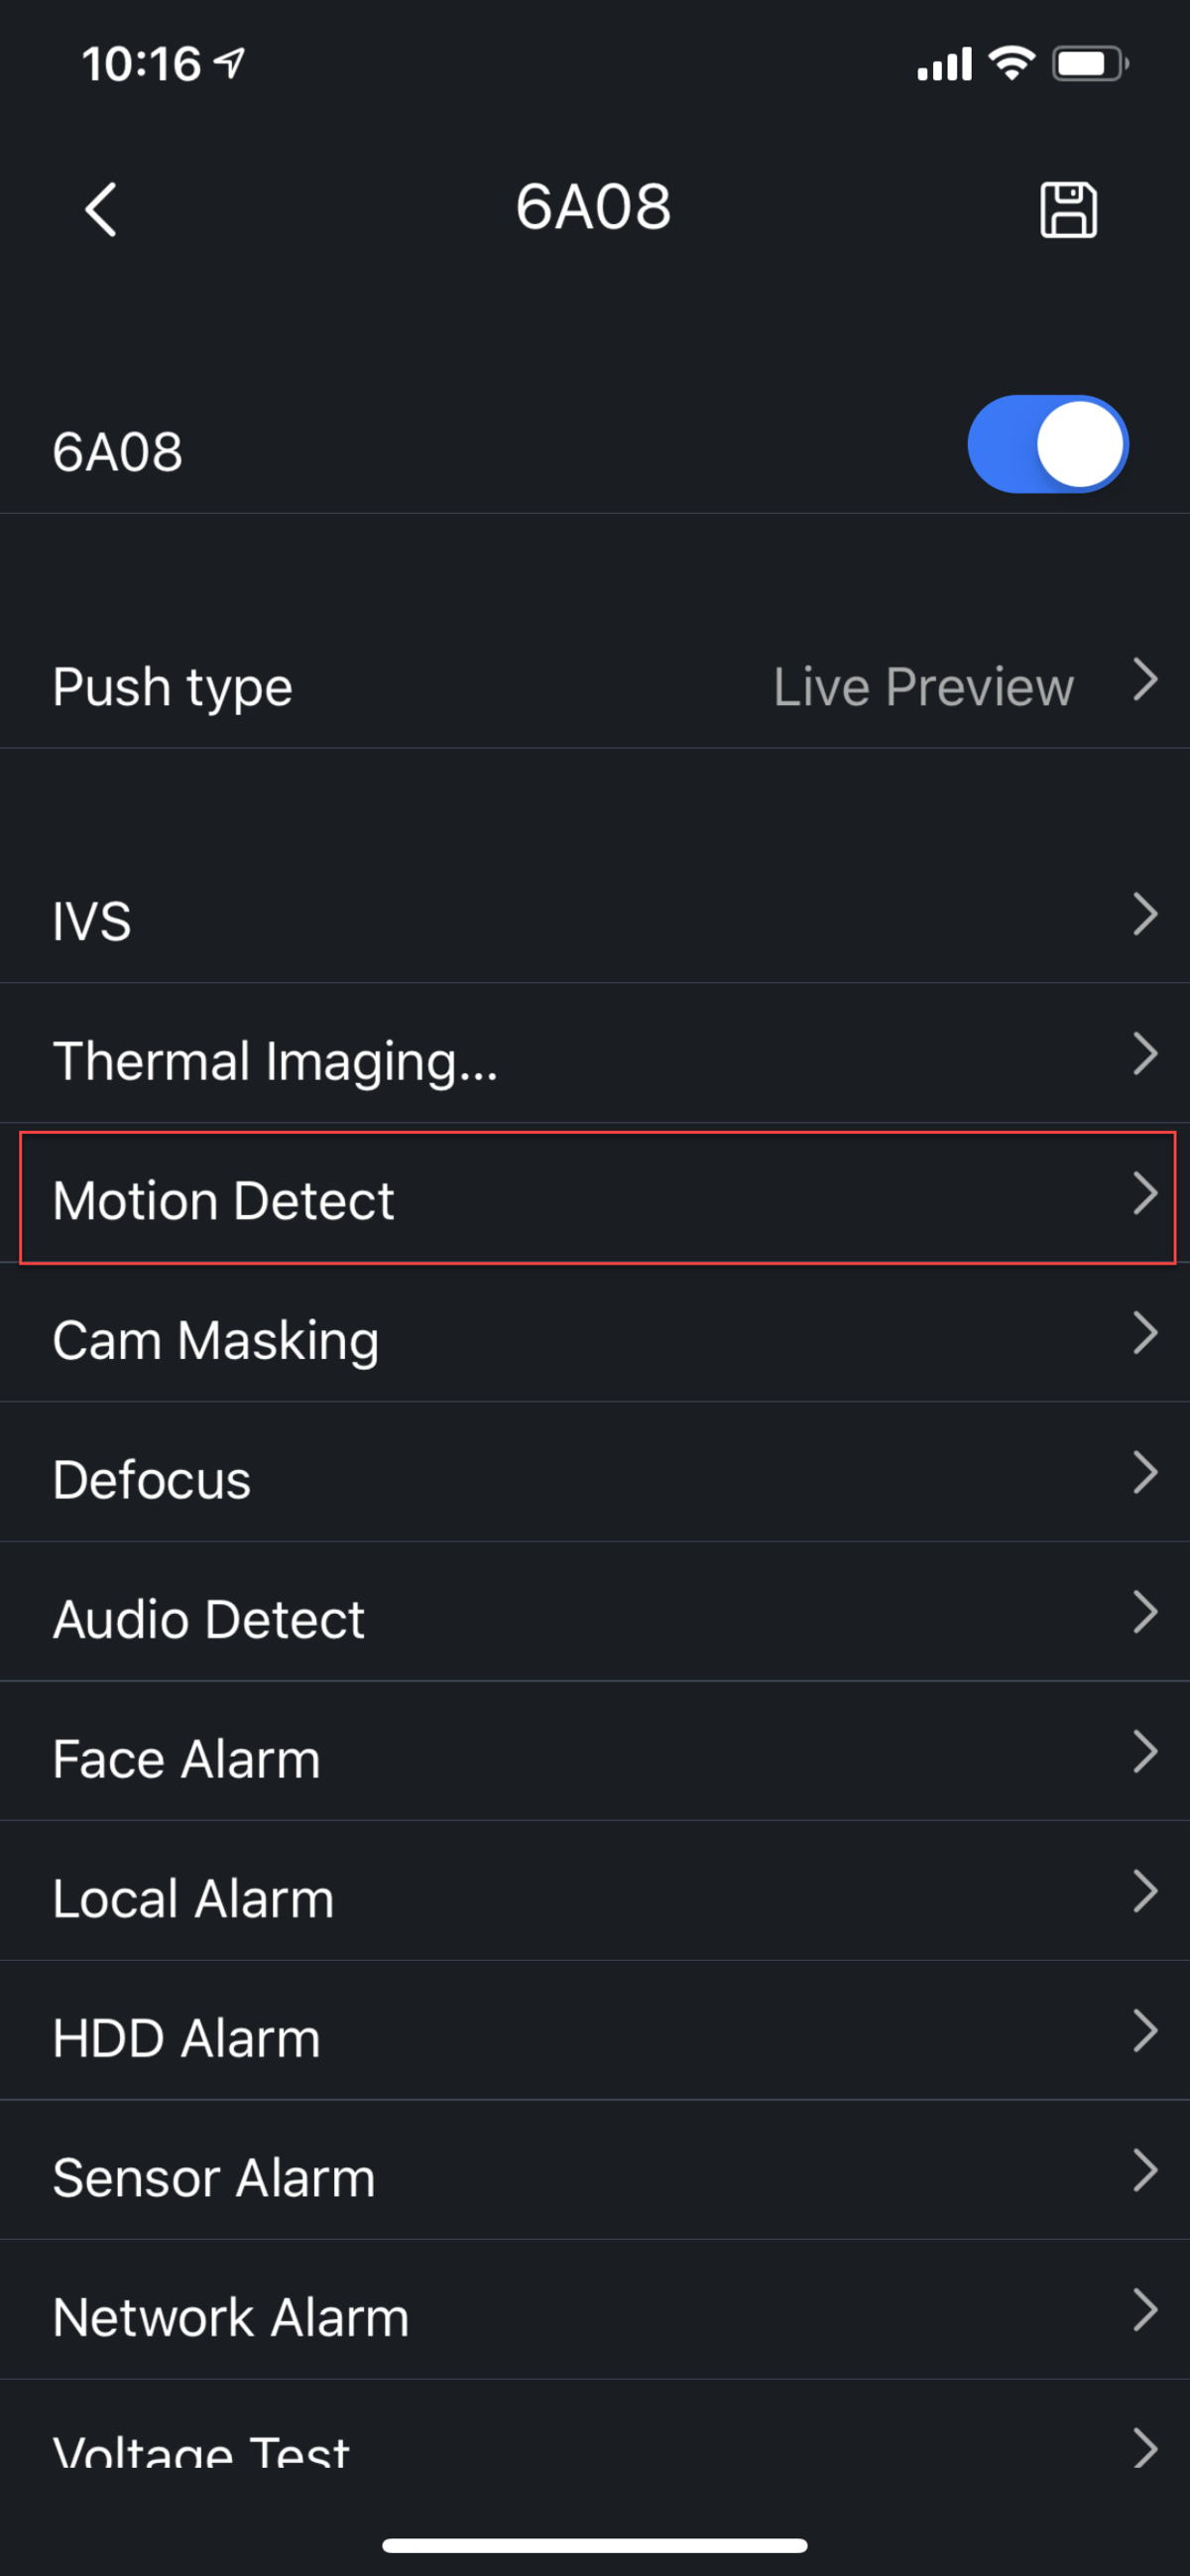Tap the home indicator bar
Screen dimensions: 1190x2576
click(594, 2545)
